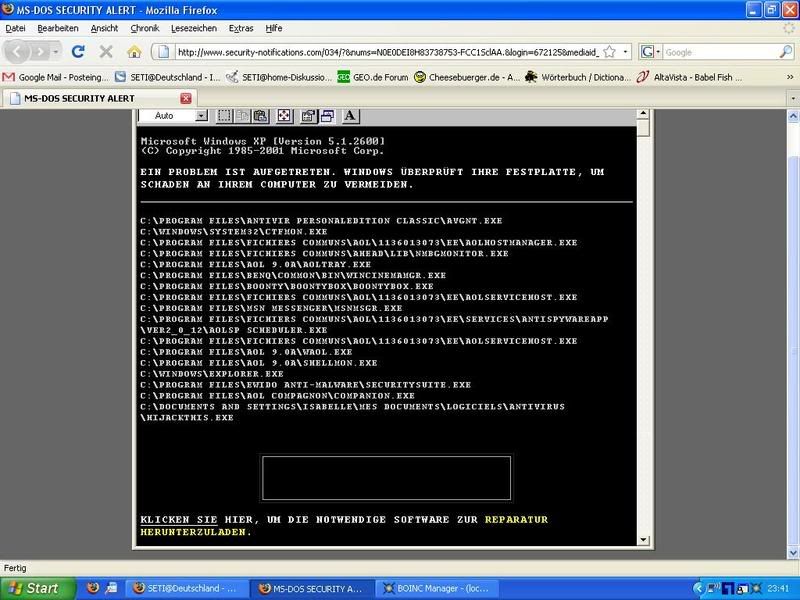This screenshot has width=800, height=600.
Task: Click the HIJACKTHIS.EXE line
Action: click(x=187, y=417)
